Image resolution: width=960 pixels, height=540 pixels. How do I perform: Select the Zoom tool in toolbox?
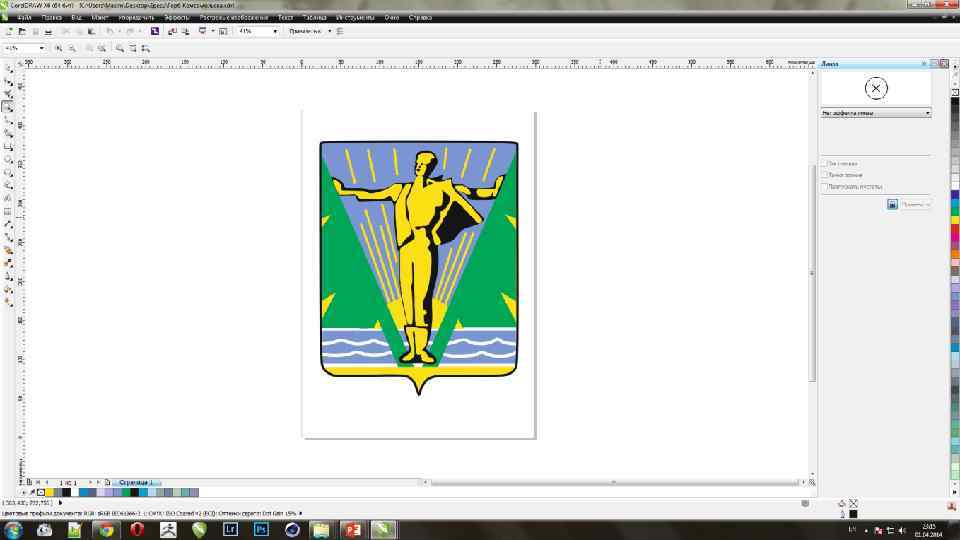tap(8, 107)
